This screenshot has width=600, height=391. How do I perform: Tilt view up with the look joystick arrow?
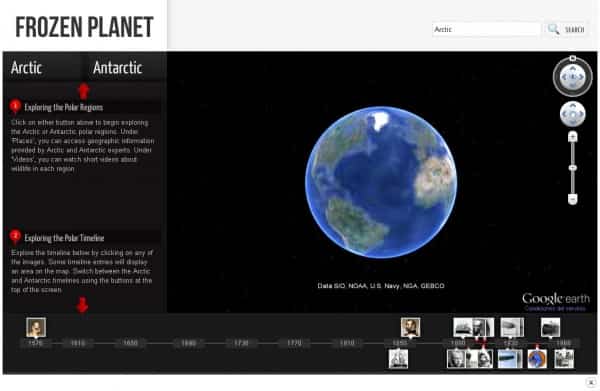point(572,68)
